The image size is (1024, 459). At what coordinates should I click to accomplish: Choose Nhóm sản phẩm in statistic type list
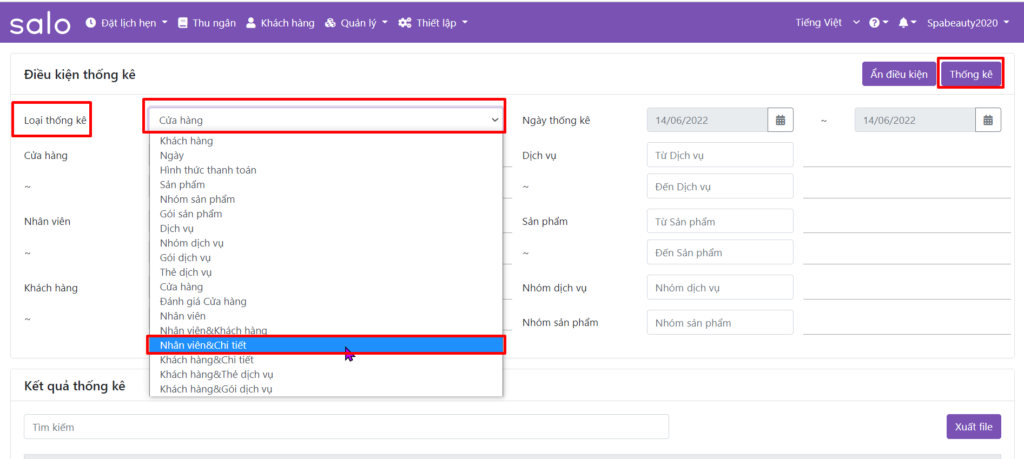tap(326, 199)
